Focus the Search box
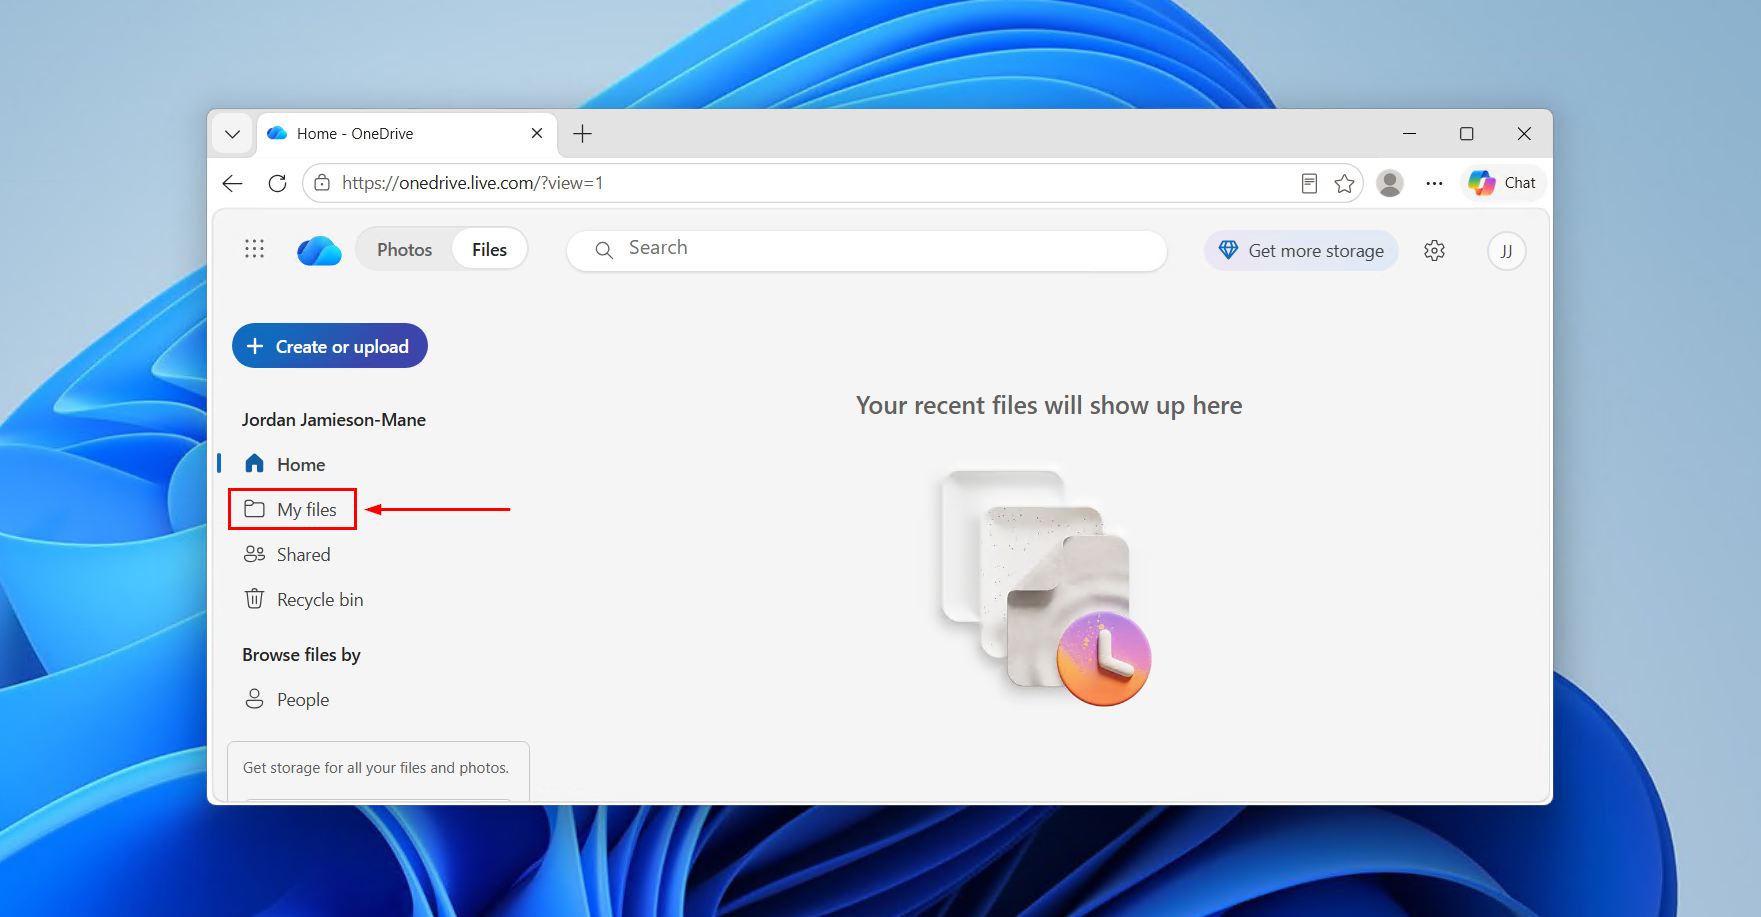This screenshot has width=1761, height=917. pyautogui.click(x=867, y=250)
